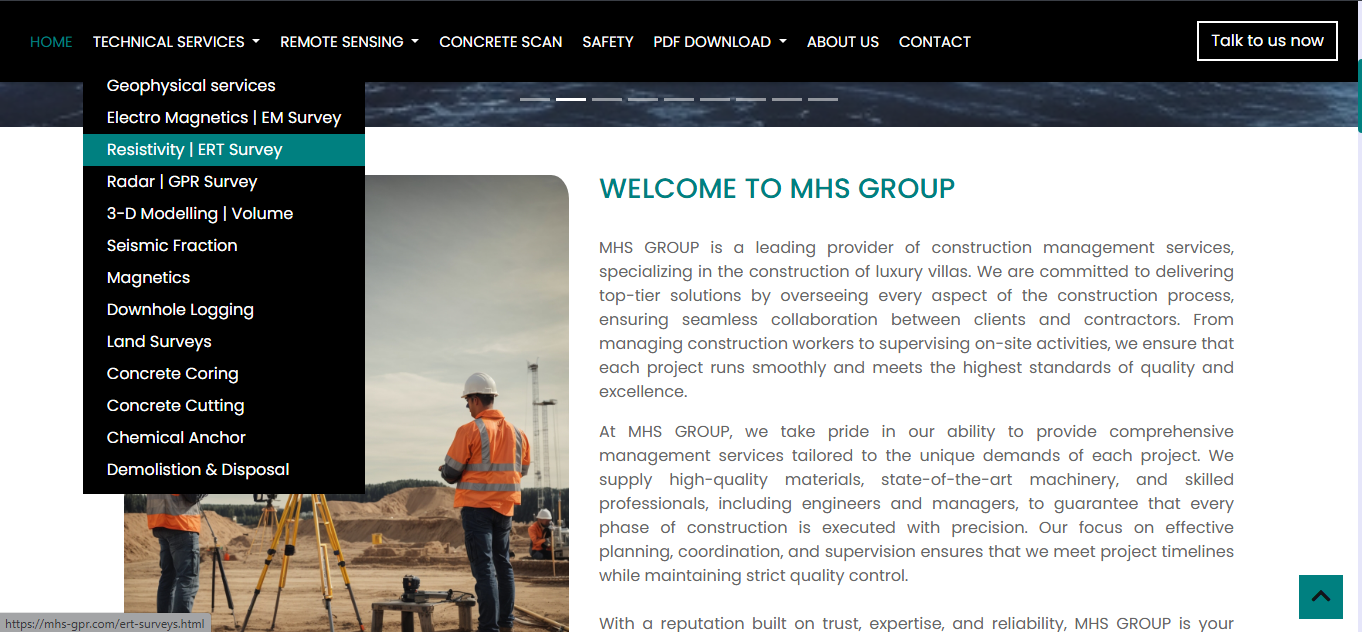
Task: Click the scroll-to-top arrow button
Action: point(1320,597)
